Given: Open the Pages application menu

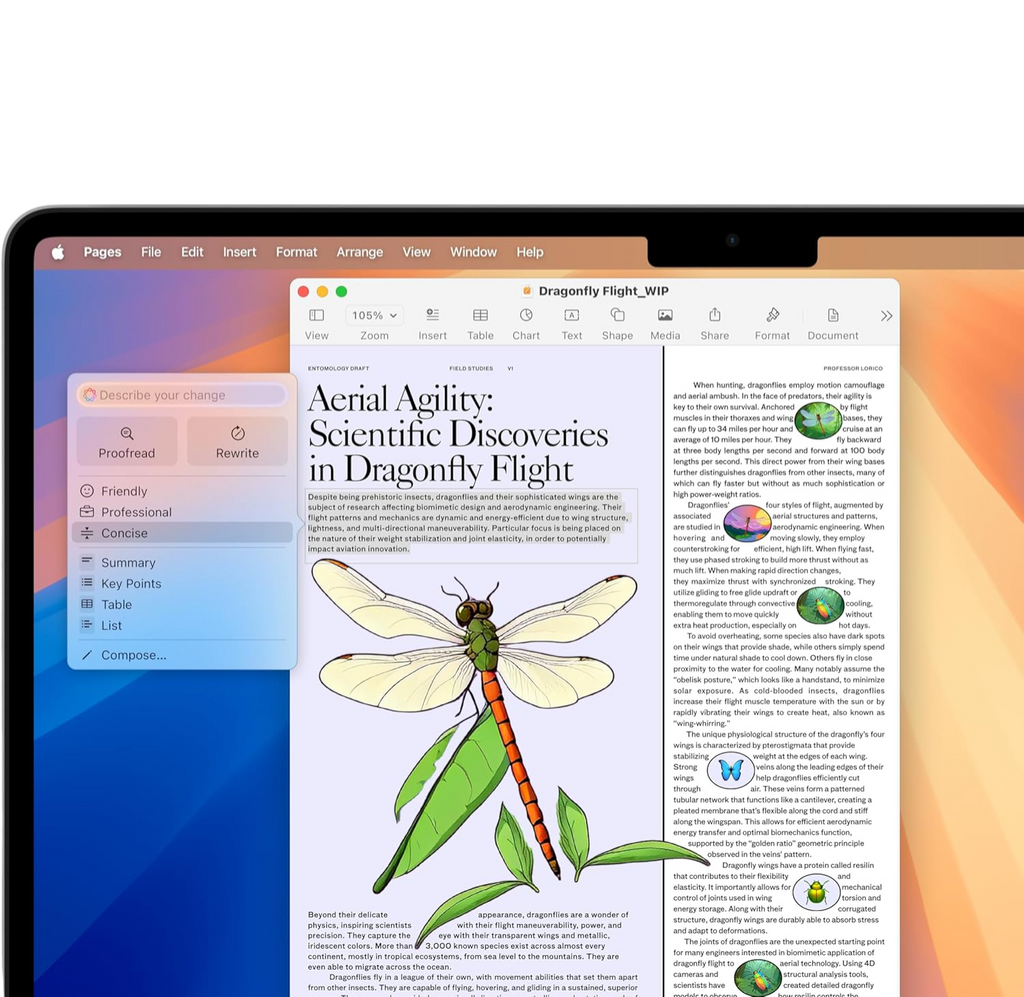Looking at the screenshot, I should pyautogui.click(x=103, y=252).
